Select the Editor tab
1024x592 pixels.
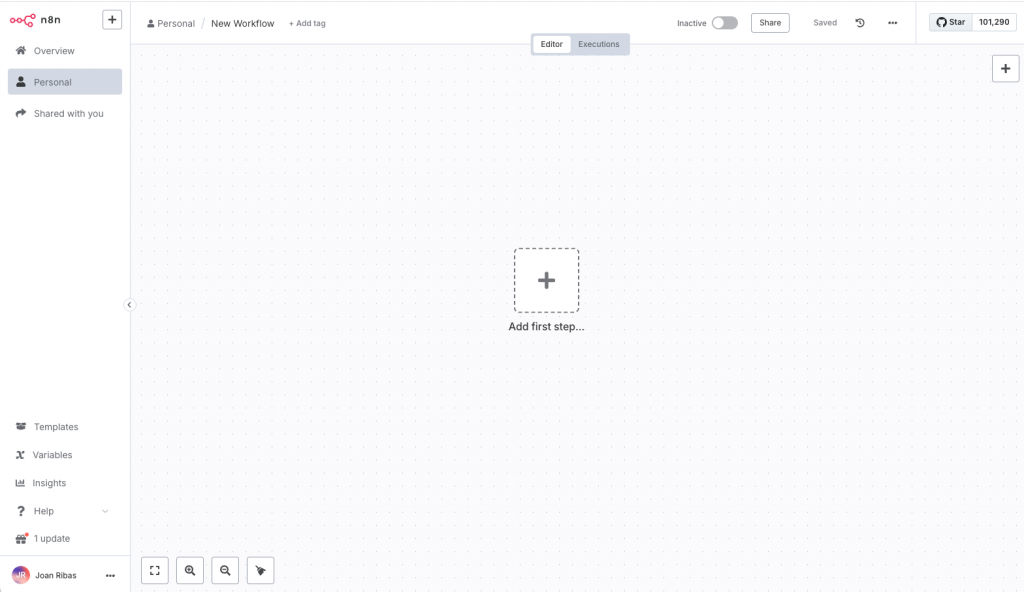coord(552,44)
